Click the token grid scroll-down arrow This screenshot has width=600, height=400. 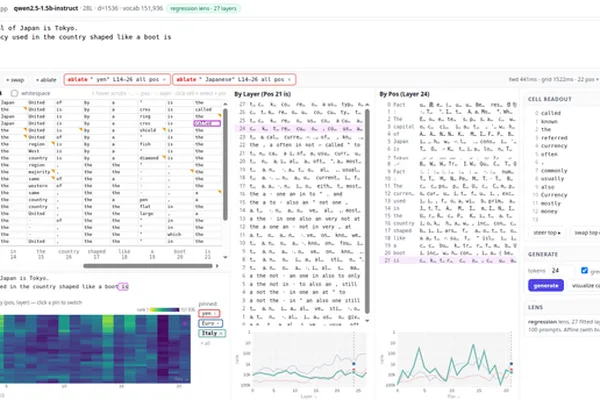pos(225,257)
